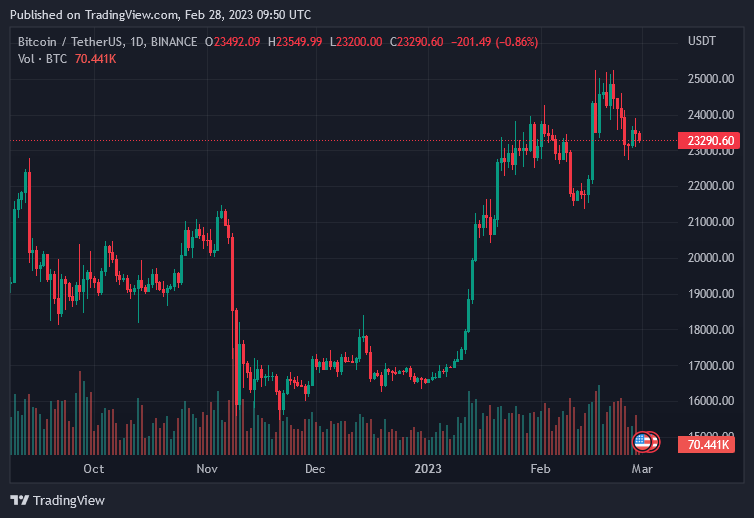Click the Vol · BTC indicator legend
Viewport: 754px width, 518px height.
[40, 59]
